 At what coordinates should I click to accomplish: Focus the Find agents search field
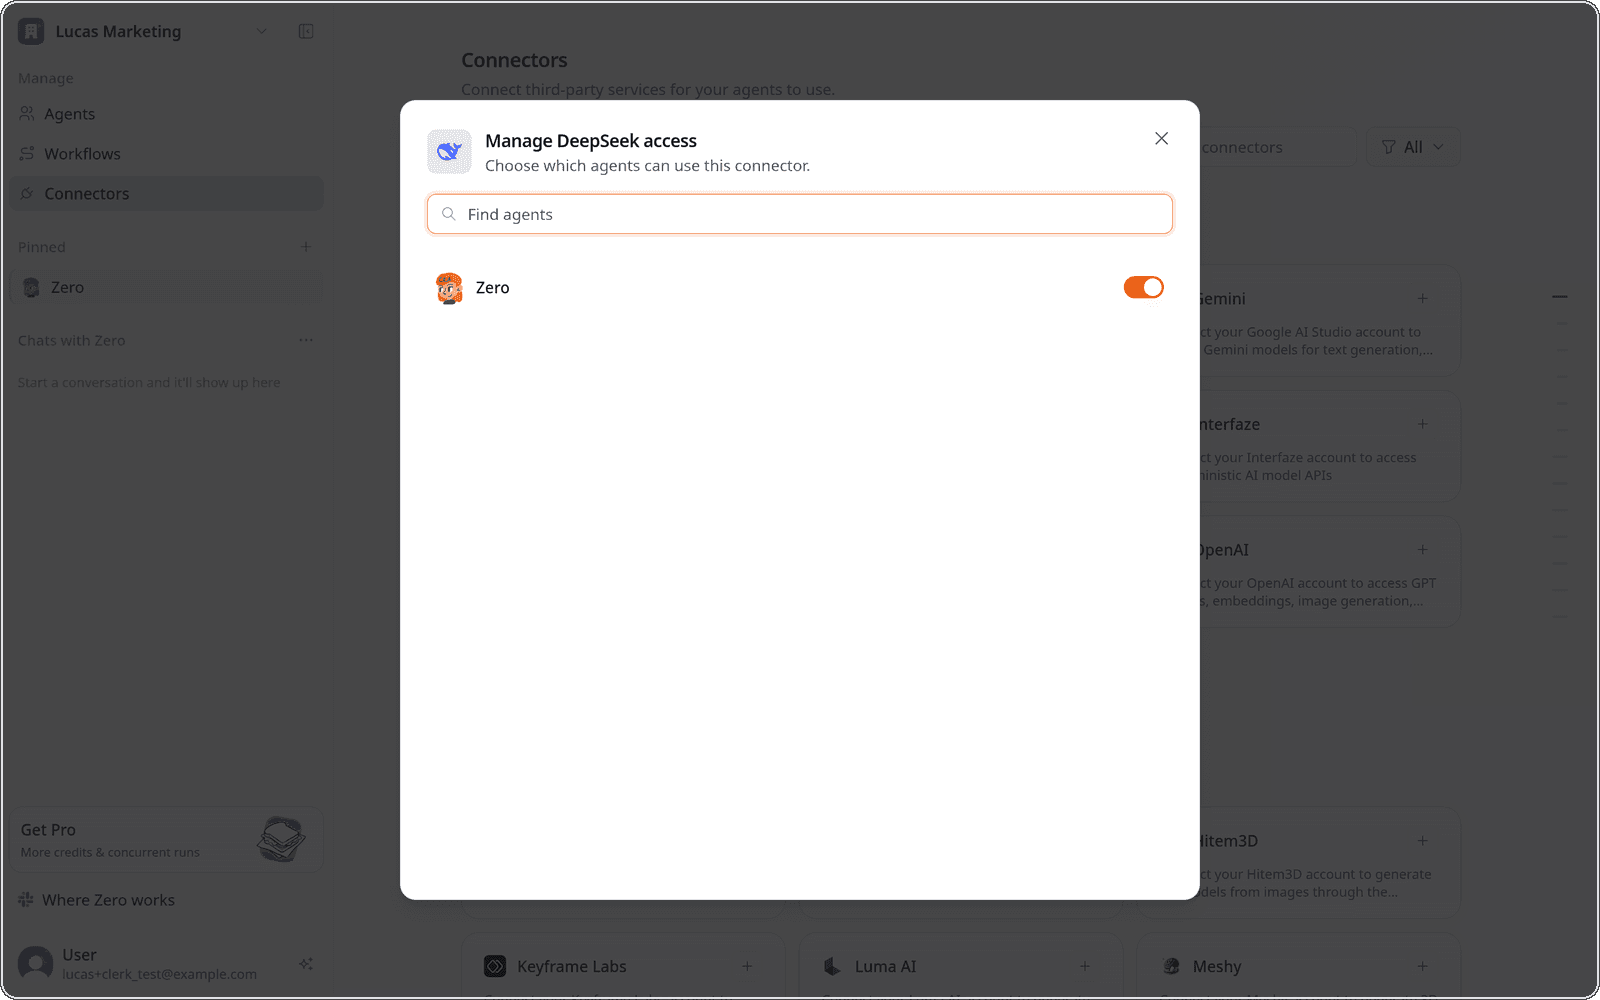pos(799,214)
